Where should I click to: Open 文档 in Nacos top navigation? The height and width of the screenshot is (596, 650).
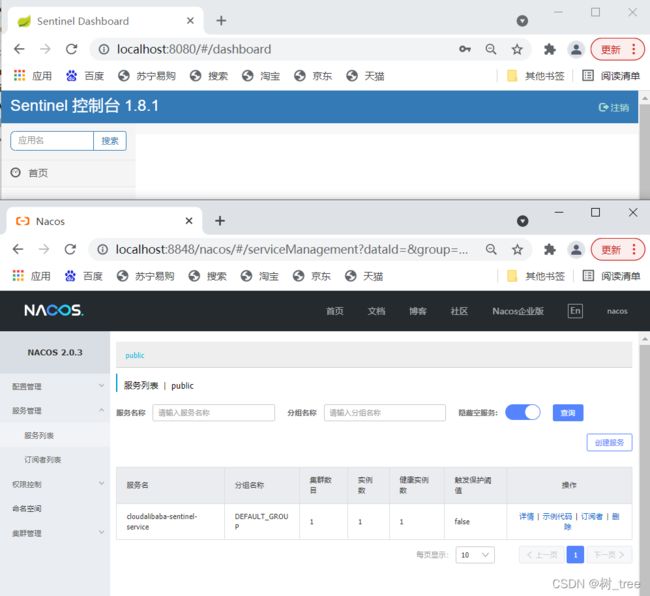pyautogui.click(x=376, y=311)
